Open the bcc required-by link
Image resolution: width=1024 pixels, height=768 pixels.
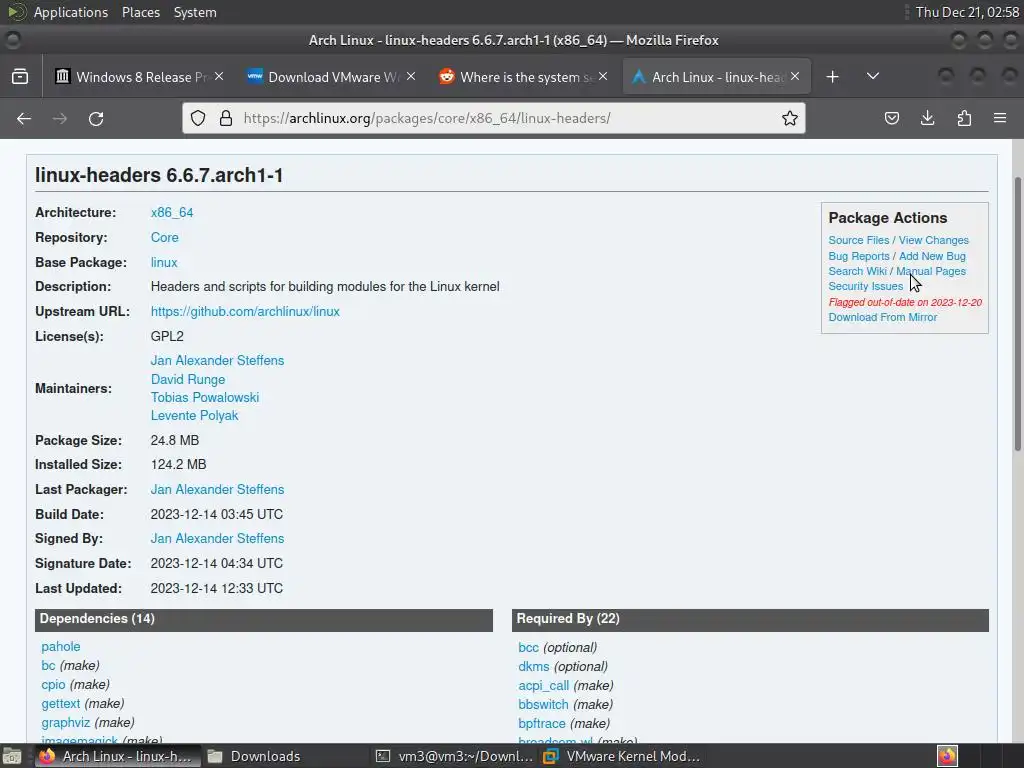click(528, 647)
